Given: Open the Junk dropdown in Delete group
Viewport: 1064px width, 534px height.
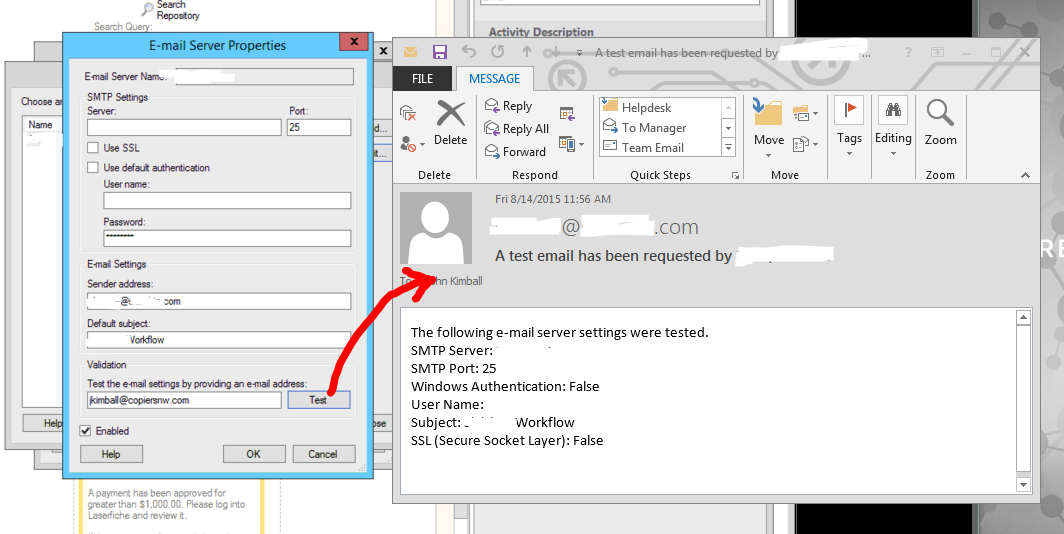Looking at the screenshot, I should tap(412, 145).
